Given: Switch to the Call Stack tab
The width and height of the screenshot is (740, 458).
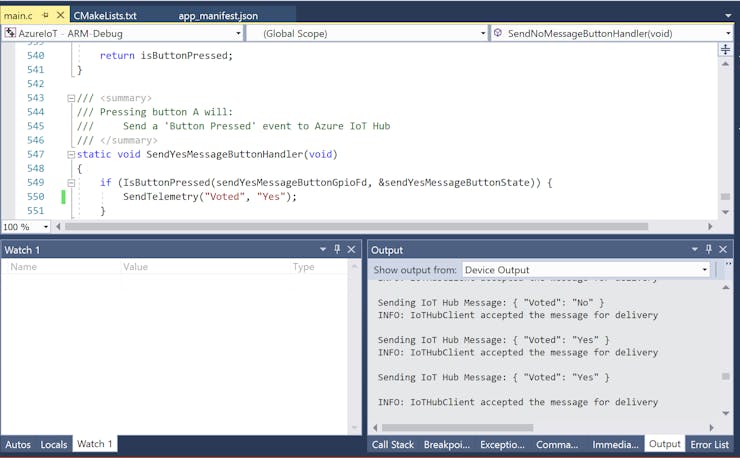Looking at the screenshot, I should click(x=393, y=444).
